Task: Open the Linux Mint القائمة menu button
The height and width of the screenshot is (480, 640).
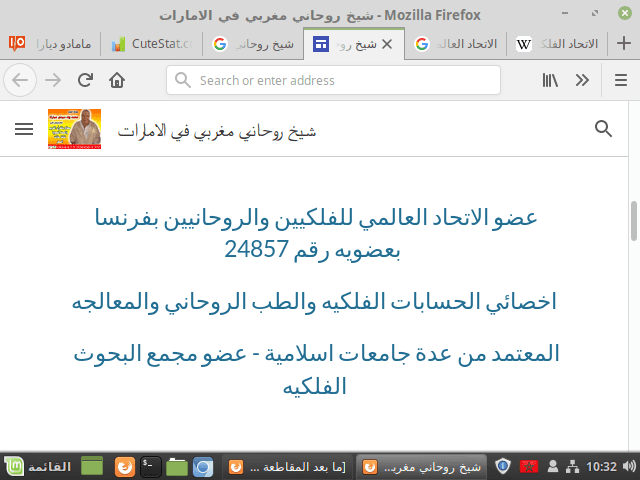Action: (x=38, y=466)
